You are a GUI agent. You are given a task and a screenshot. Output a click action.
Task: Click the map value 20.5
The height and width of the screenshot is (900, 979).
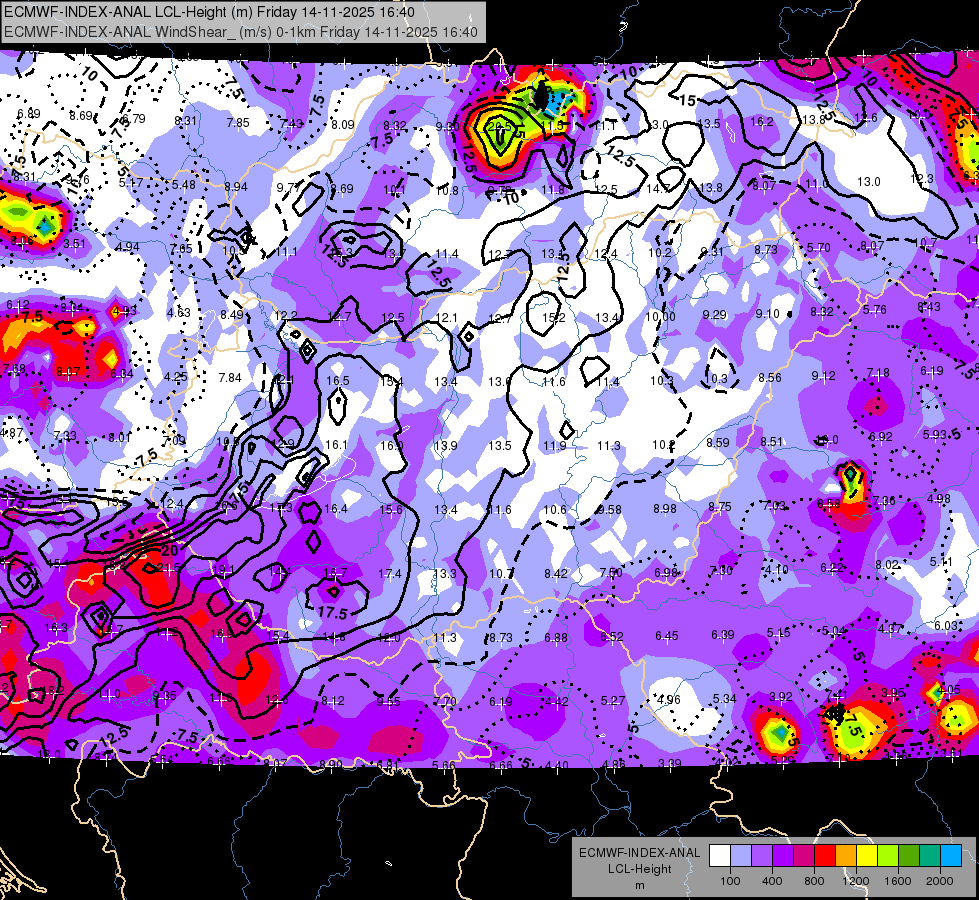pyautogui.click(x=499, y=126)
